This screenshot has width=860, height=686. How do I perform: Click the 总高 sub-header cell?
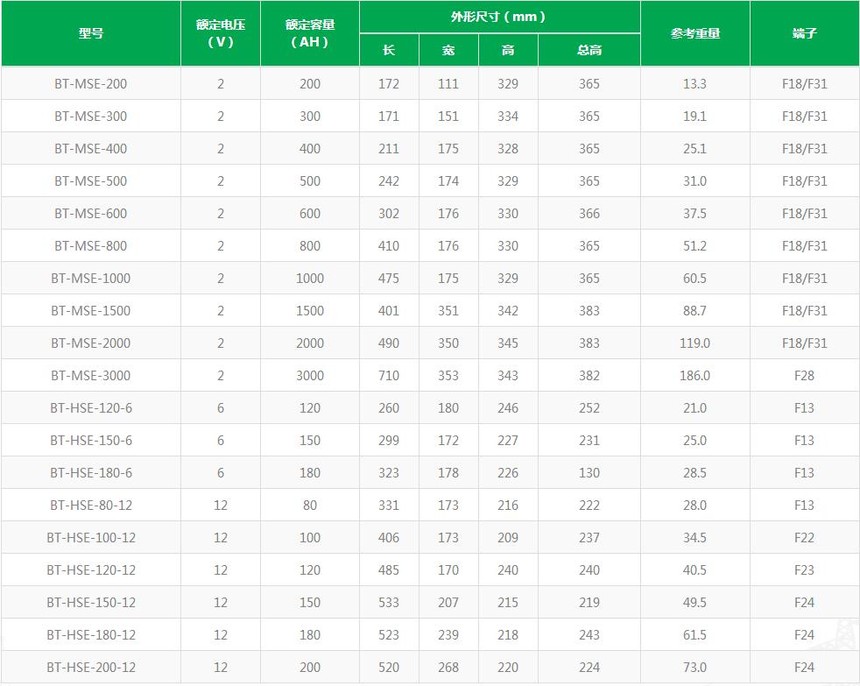[x=589, y=50]
